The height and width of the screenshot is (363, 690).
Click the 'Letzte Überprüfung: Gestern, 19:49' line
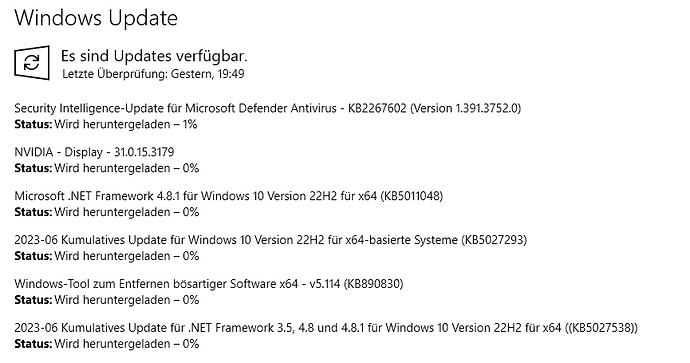tap(153, 74)
